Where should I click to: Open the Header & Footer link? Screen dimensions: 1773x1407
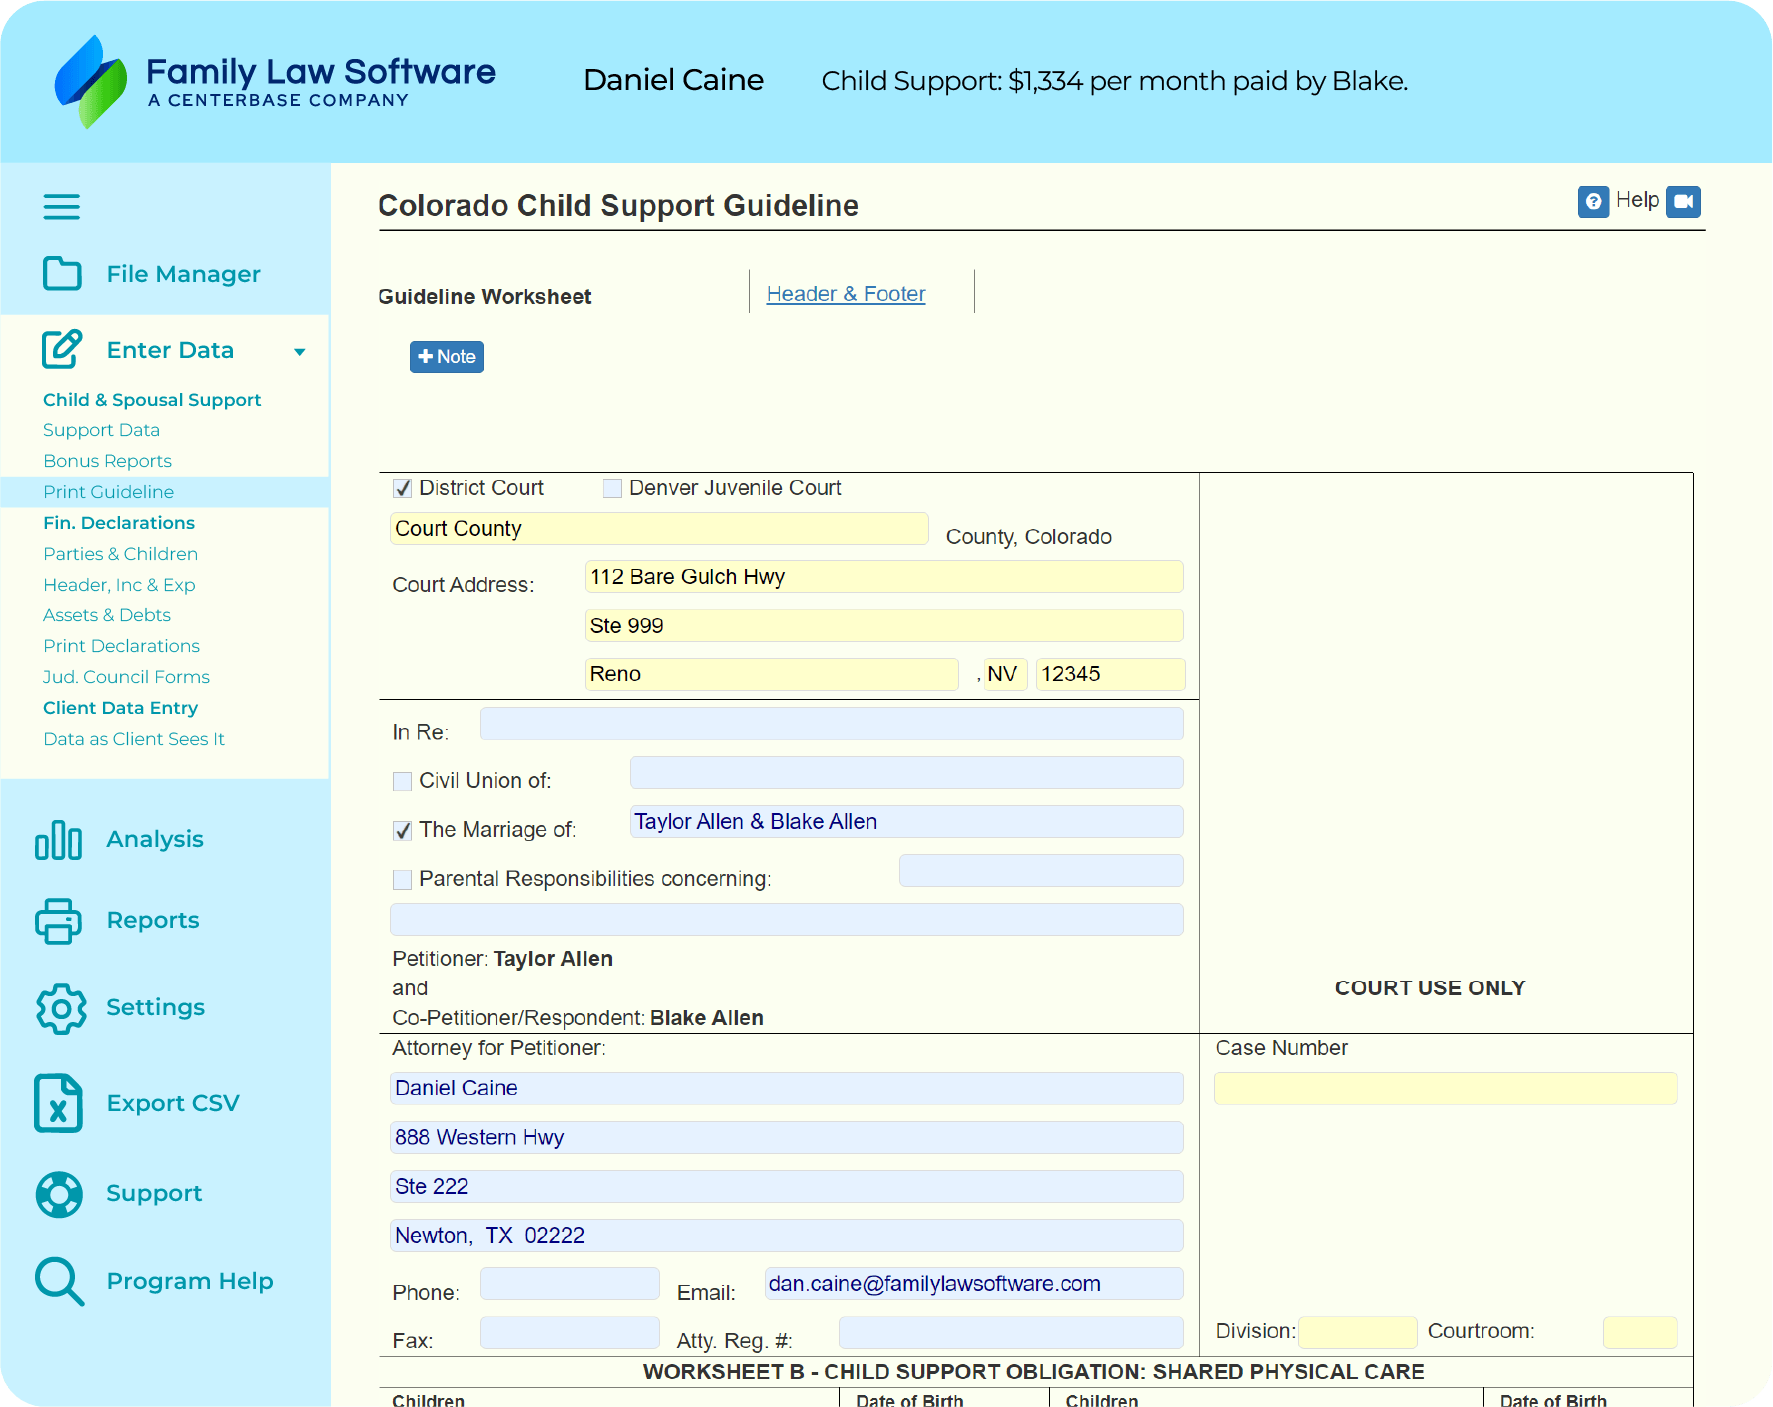pos(845,294)
